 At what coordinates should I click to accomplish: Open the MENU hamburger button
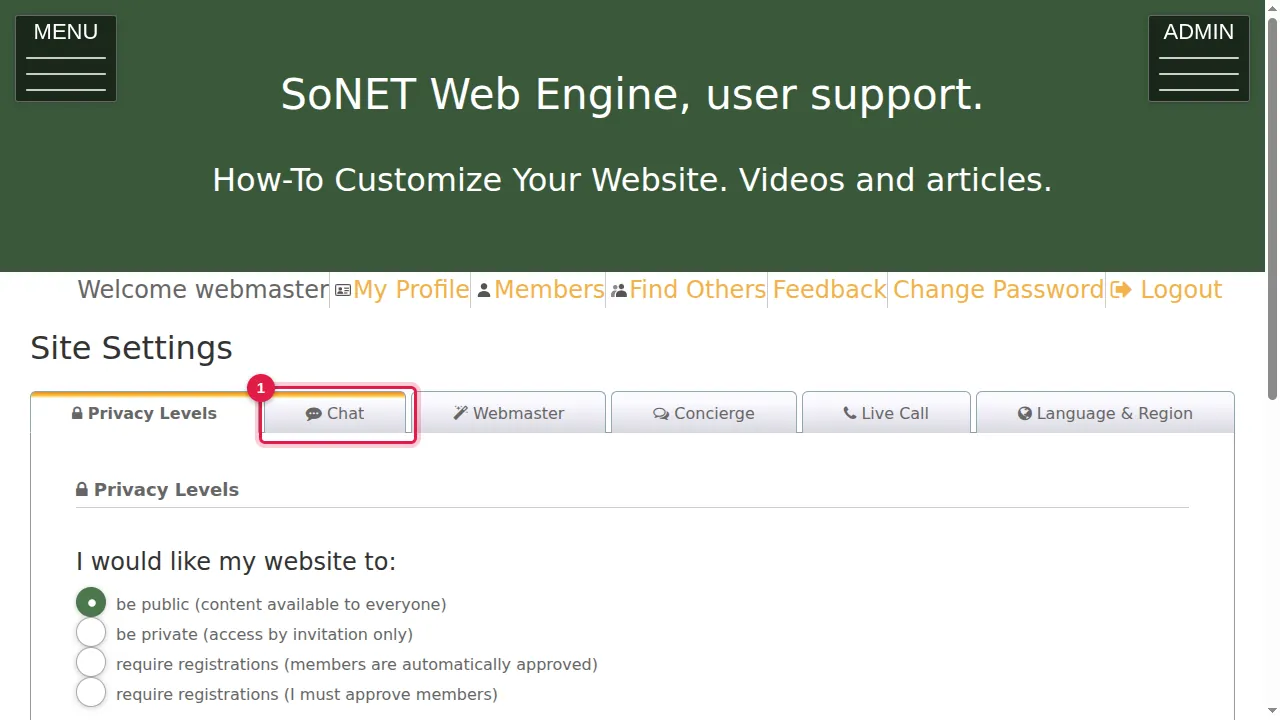(x=66, y=58)
